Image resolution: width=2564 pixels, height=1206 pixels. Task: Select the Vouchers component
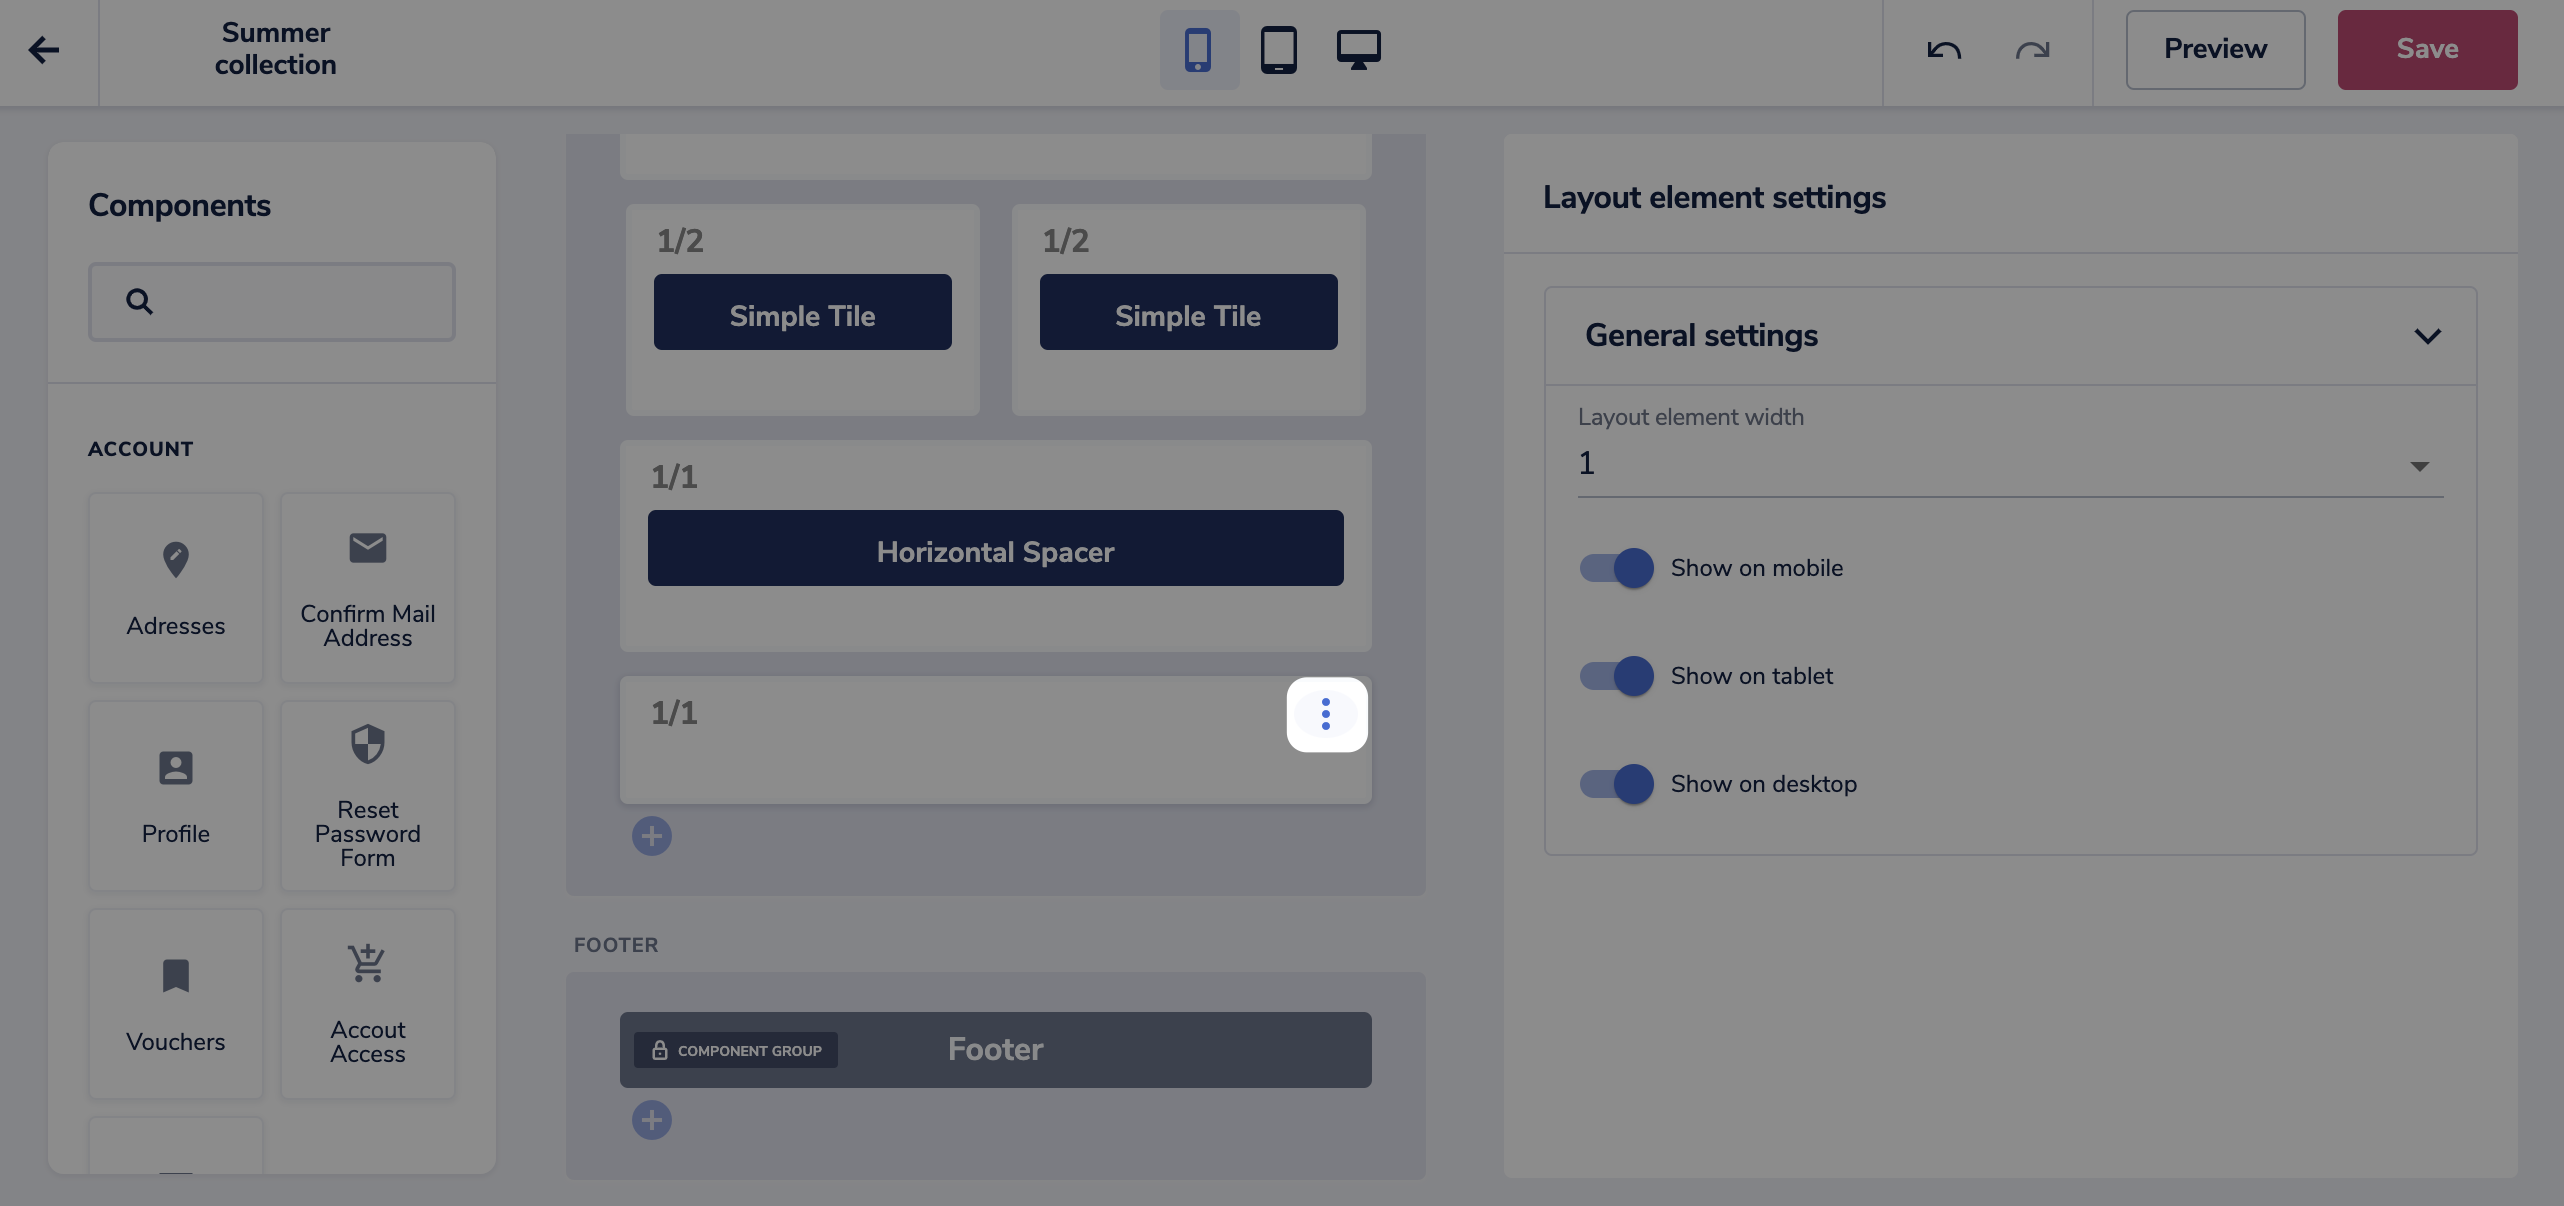176,1004
